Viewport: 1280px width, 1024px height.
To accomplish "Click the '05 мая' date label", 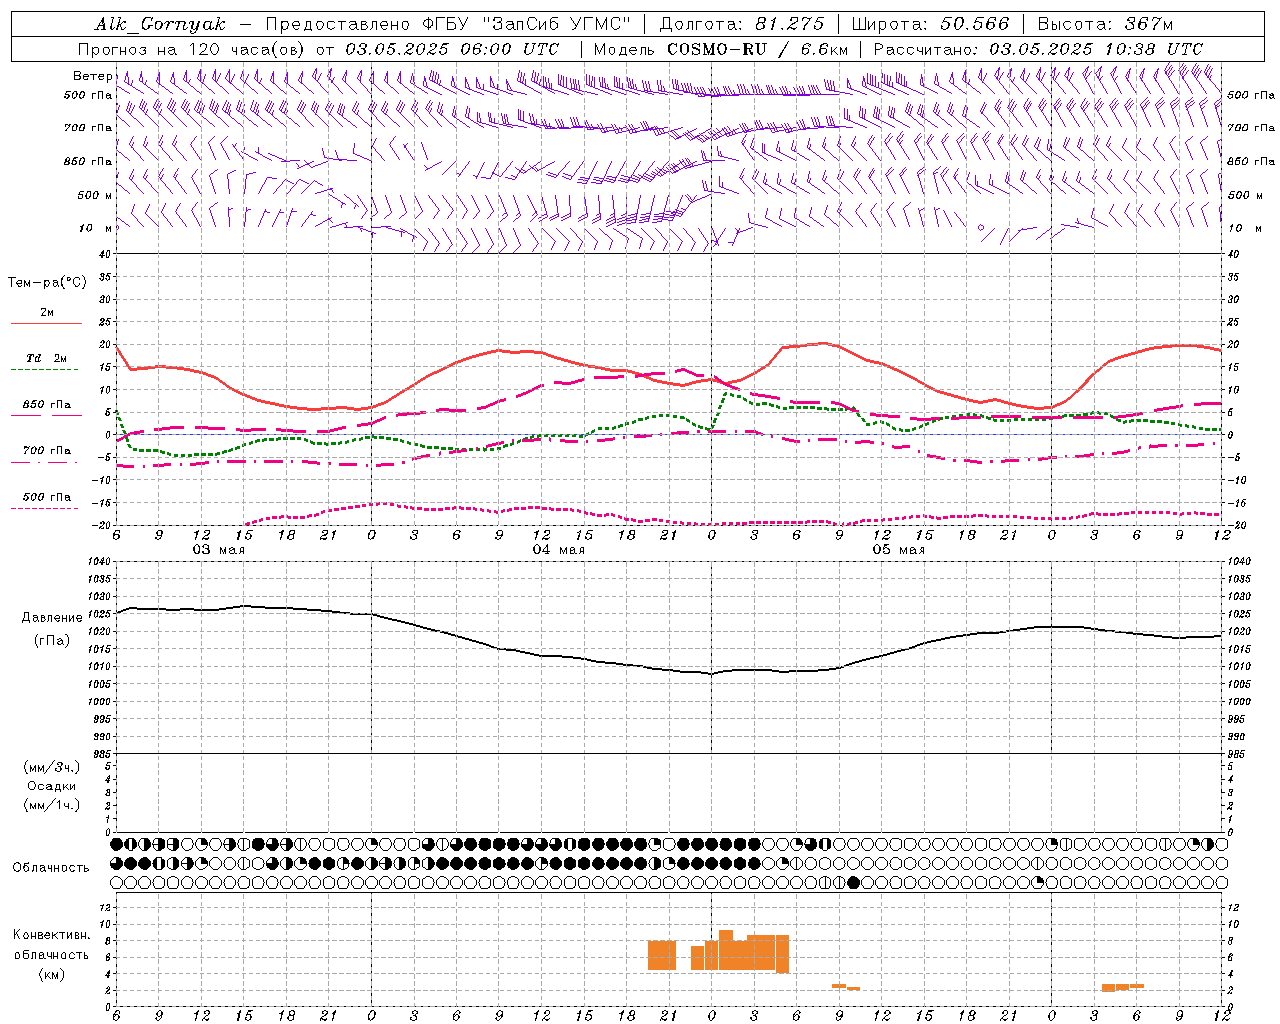I will click(x=898, y=550).
